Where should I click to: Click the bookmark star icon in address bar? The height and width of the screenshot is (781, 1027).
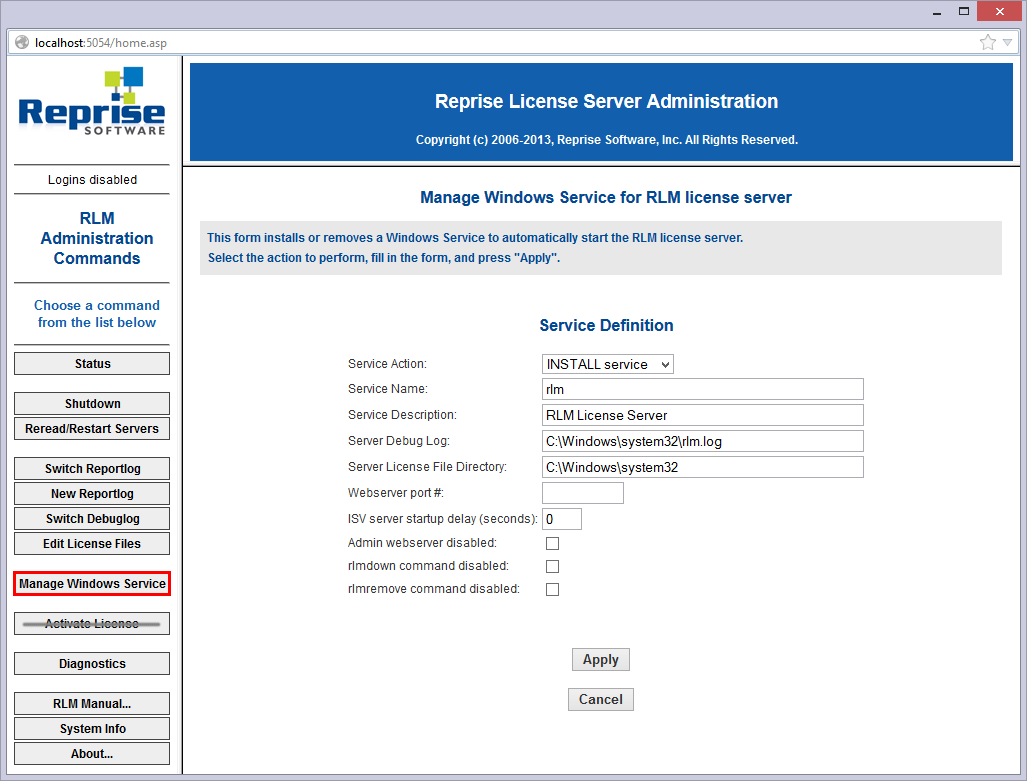(988, 42)
